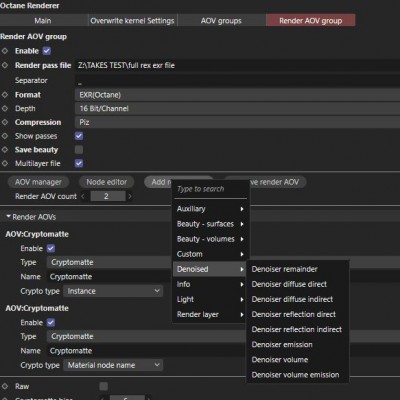This screenshot has width=400, height=400.
Task: Open the Material node name dropdown
Action: click(x=113, y=365)
